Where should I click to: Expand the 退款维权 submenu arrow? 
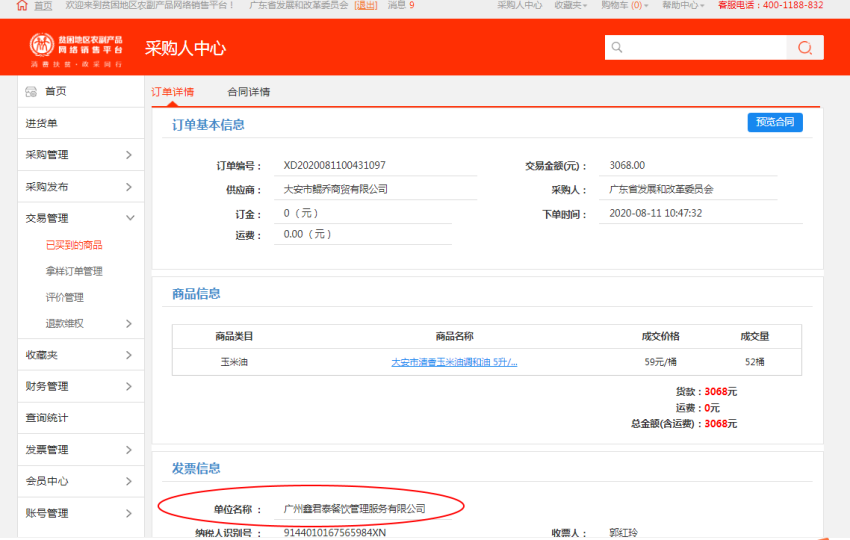129,323
